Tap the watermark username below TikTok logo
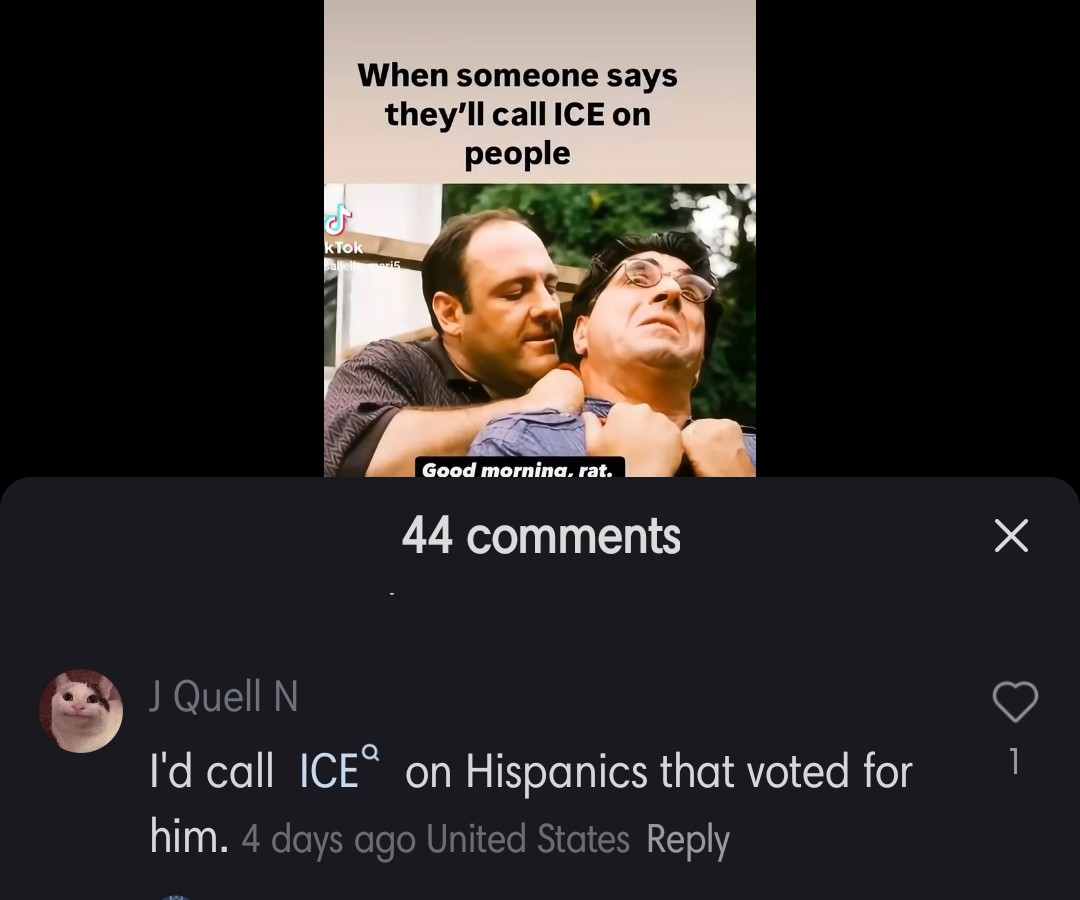 [x=361, y=264]
